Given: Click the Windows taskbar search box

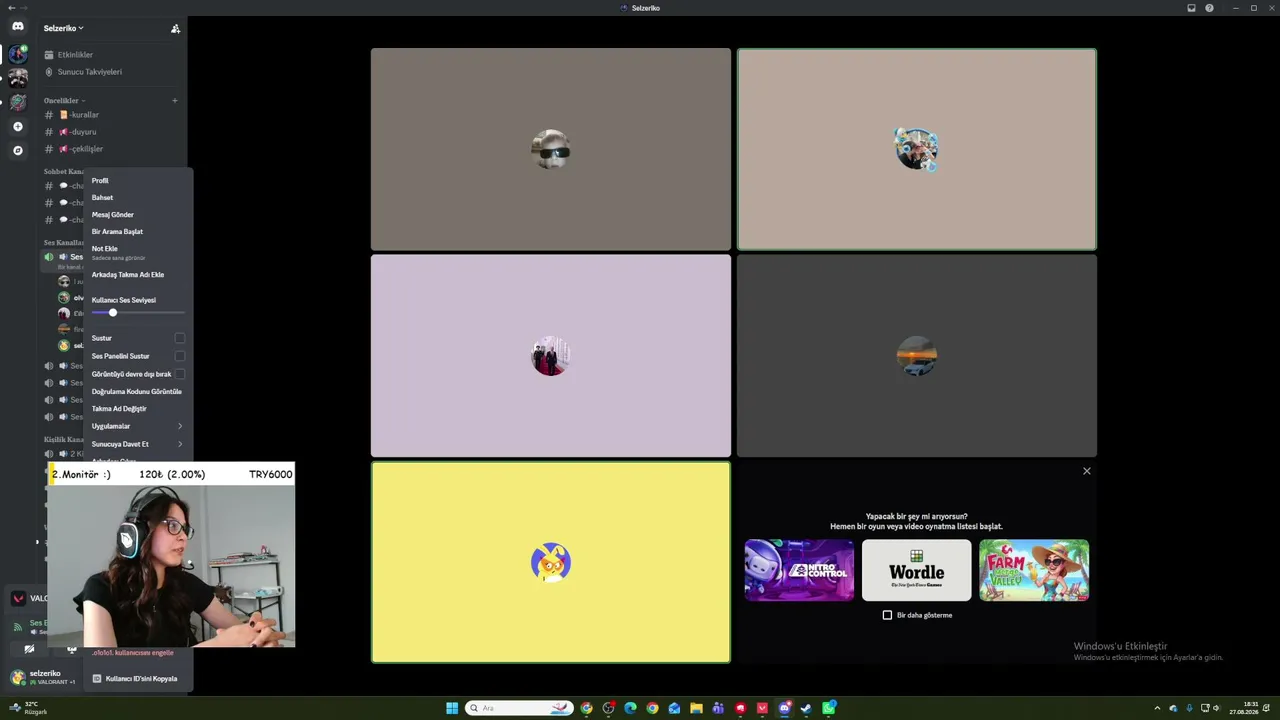Looking at the screenshot, I should (519, 708).
